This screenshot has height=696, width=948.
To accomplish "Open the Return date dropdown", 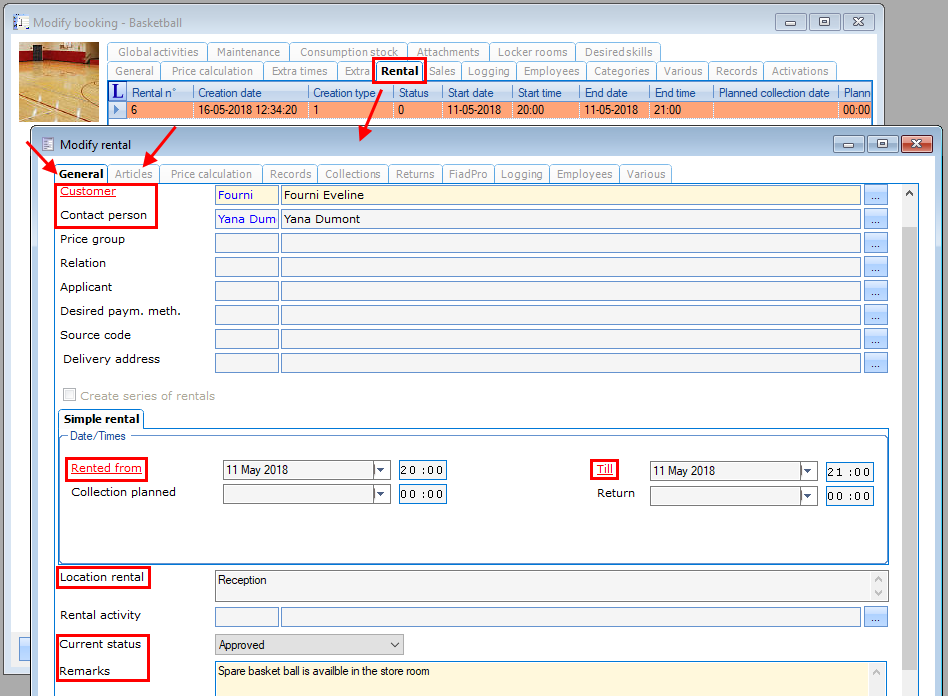I will click(808, 496).
